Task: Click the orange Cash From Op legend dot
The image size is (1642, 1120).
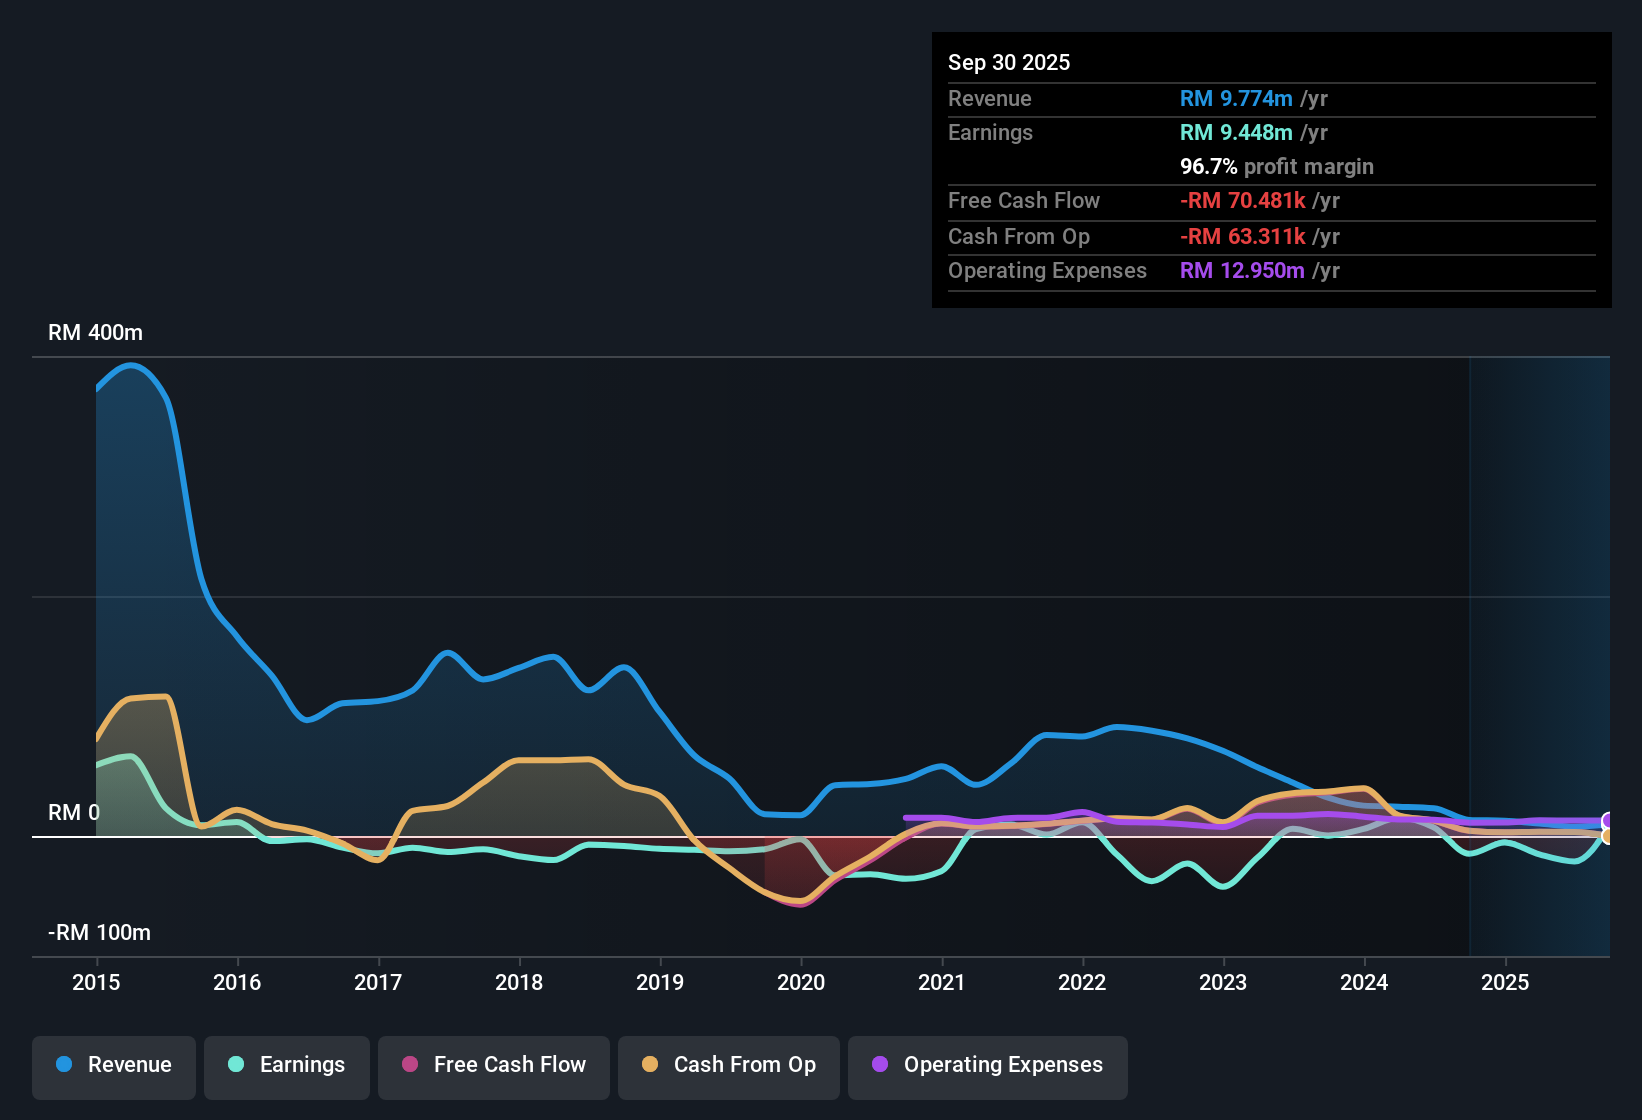Action: (x=650, y=1065)
